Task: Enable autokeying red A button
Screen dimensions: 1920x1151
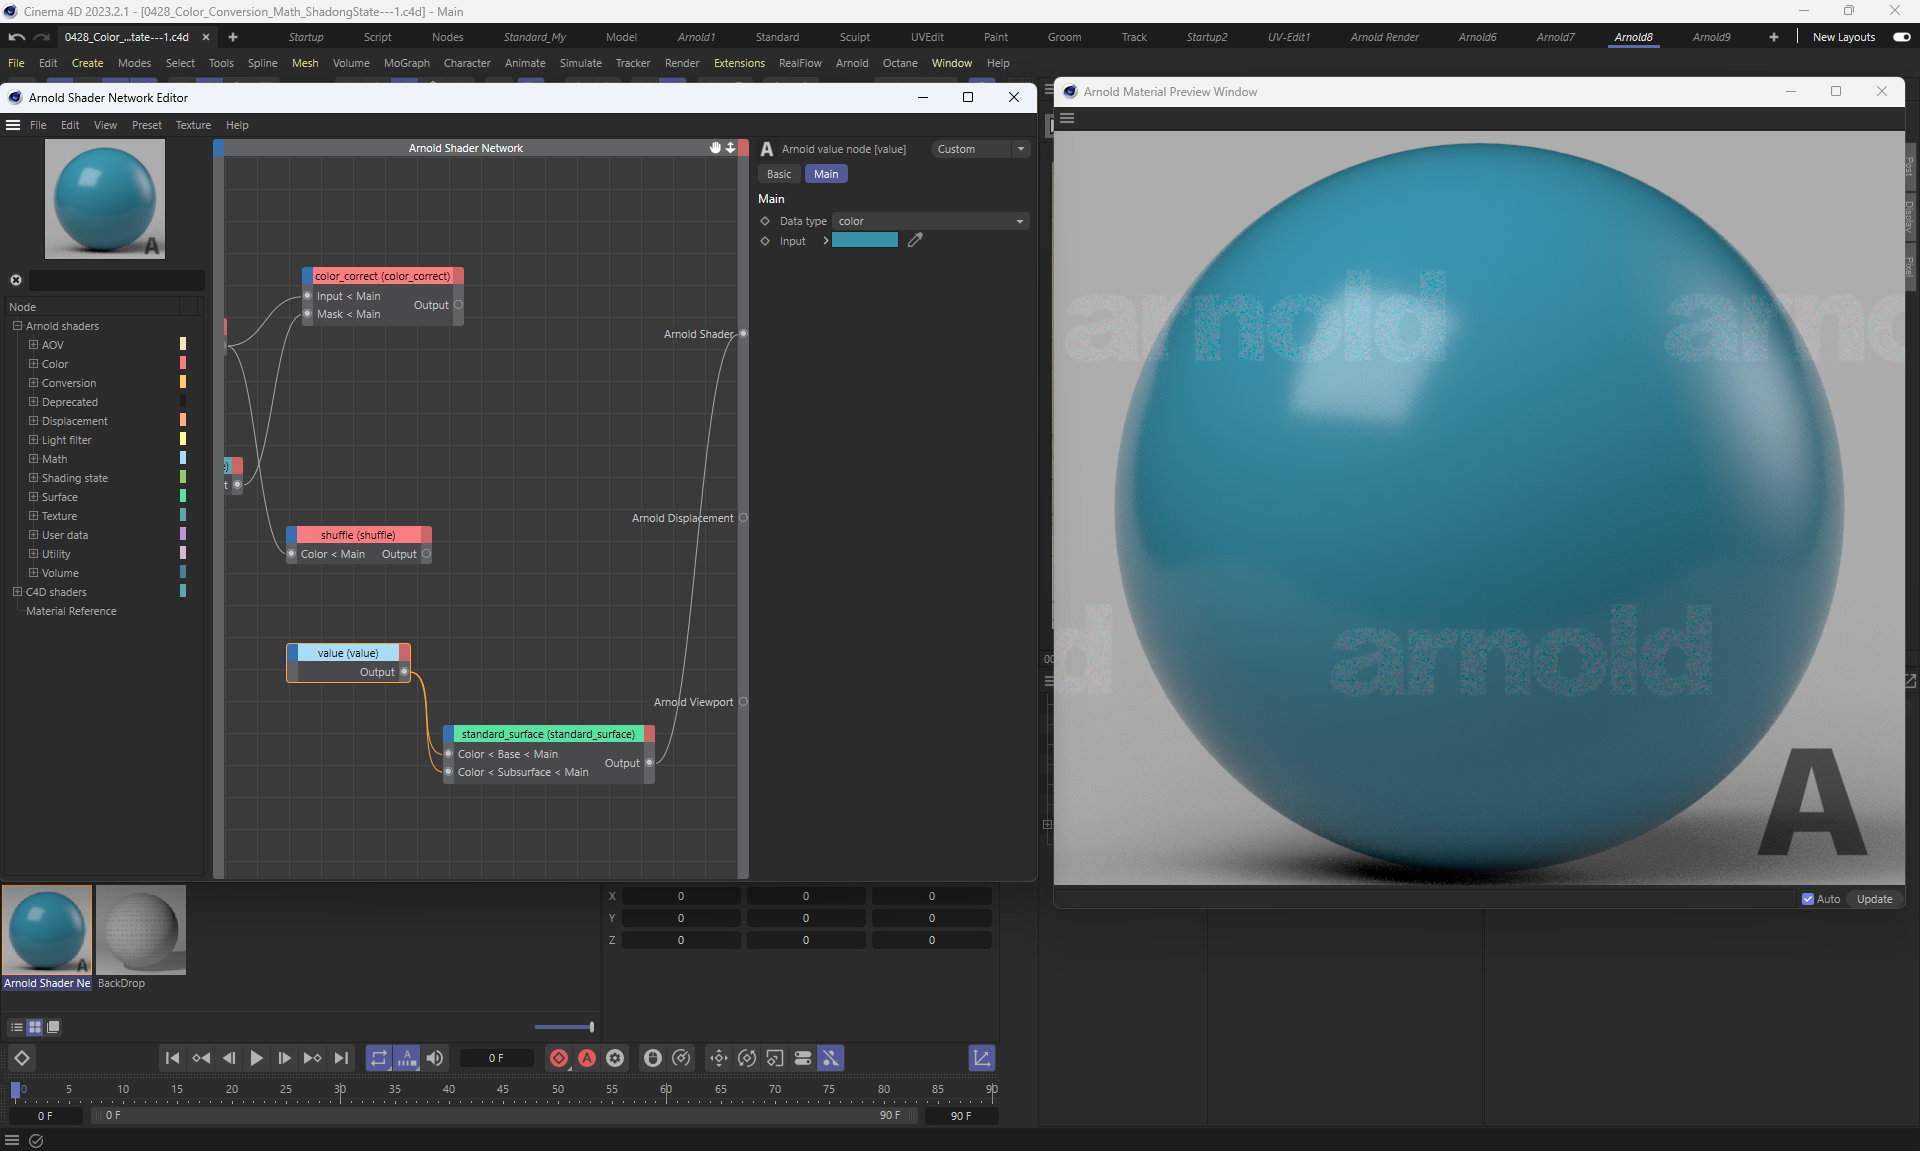Action: pos(587,1058)
